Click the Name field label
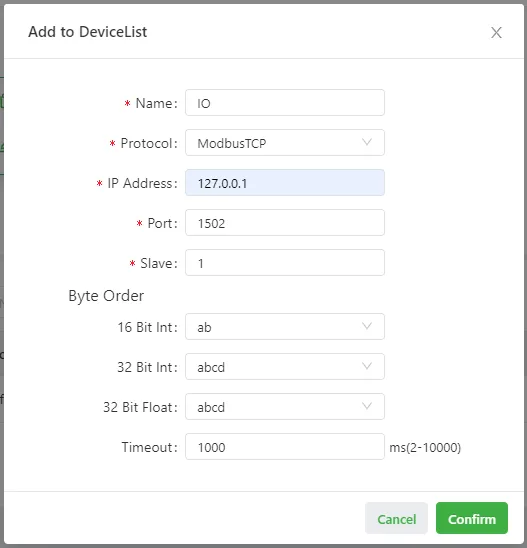The image size is (527, 548). (x=157, y=103)
